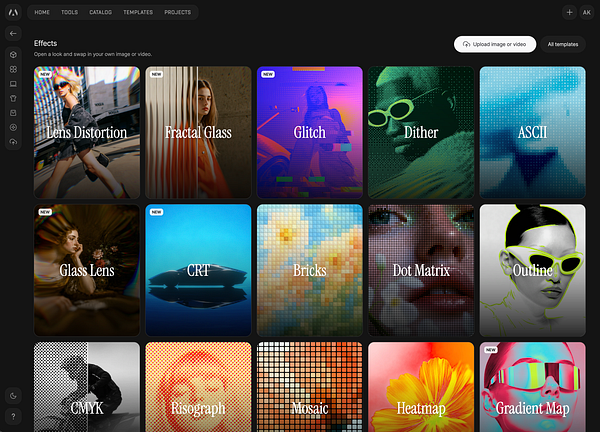Click the plus button in top bar
600x432 pixels.
coord(569,12)
